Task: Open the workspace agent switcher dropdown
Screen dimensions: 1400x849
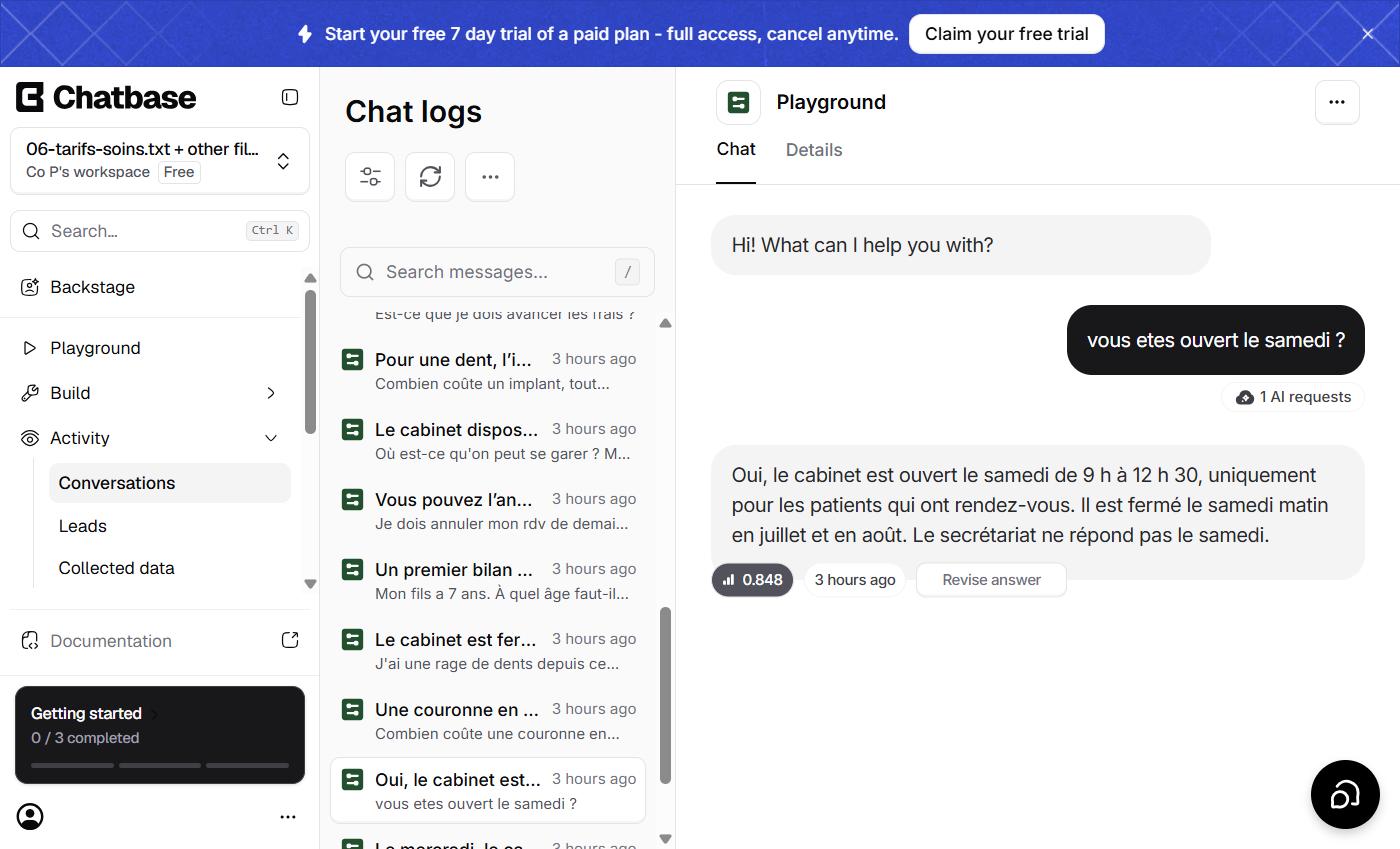Action: pos(160,160)
